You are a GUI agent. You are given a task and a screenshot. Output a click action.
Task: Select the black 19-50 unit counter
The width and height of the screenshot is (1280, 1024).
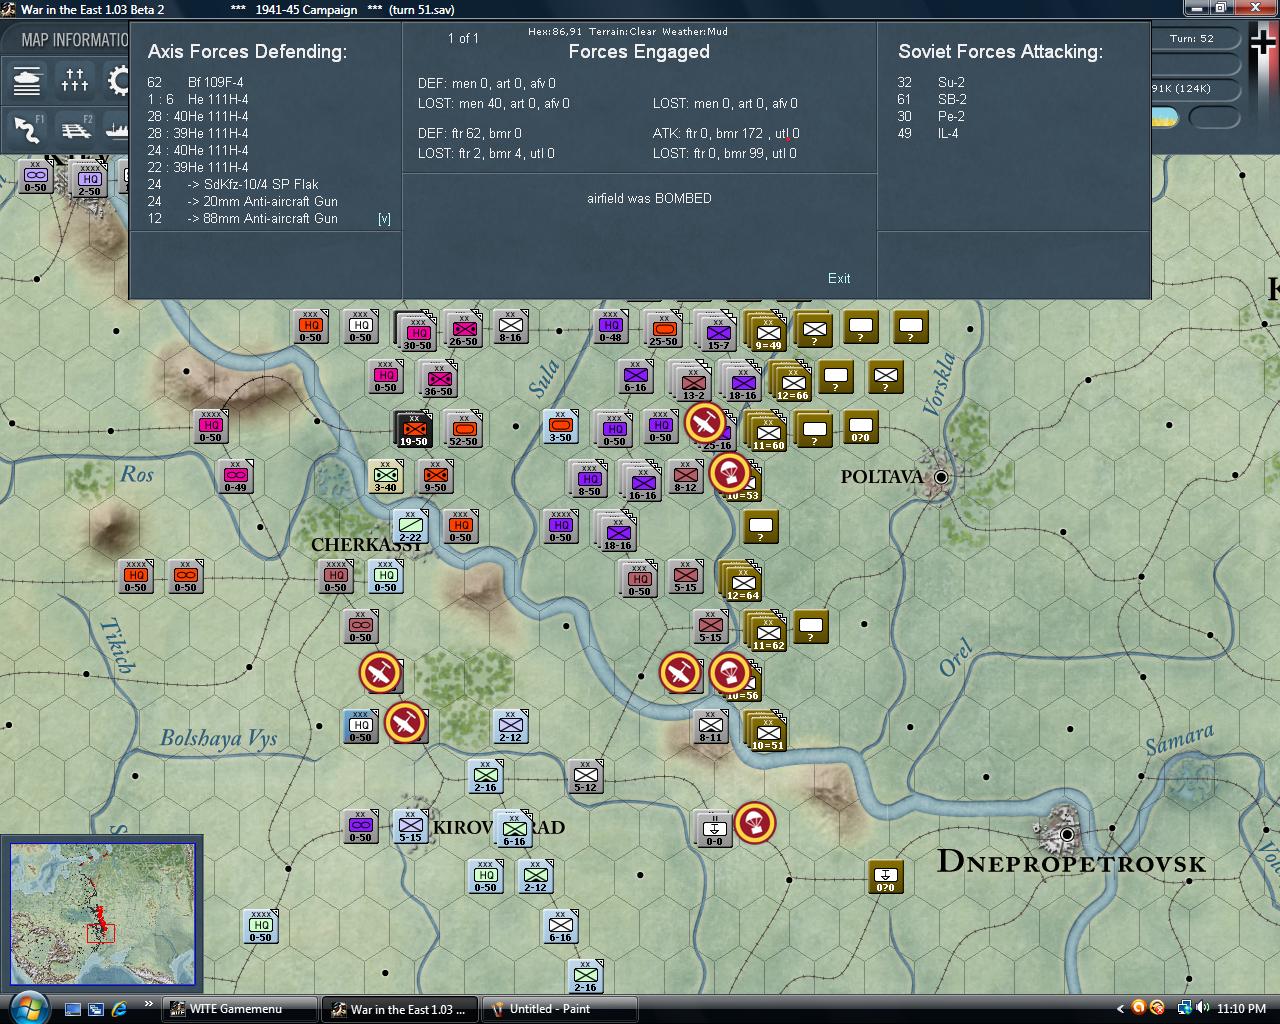(413, 428)
